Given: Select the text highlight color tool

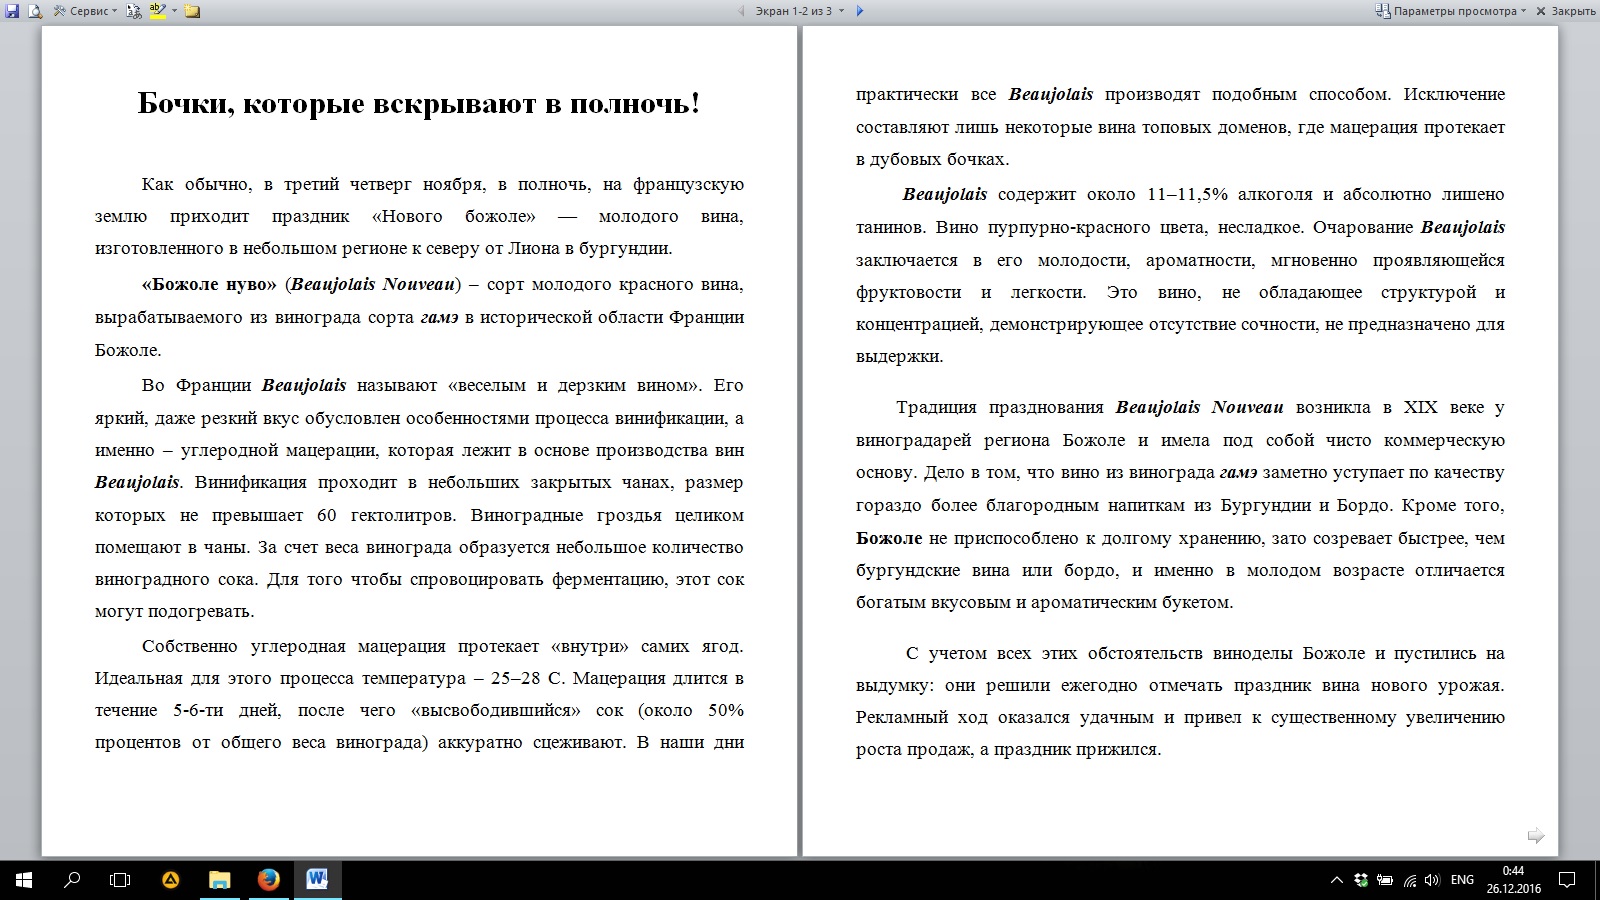Looking at the screenshot, I should tap(158, 11).
